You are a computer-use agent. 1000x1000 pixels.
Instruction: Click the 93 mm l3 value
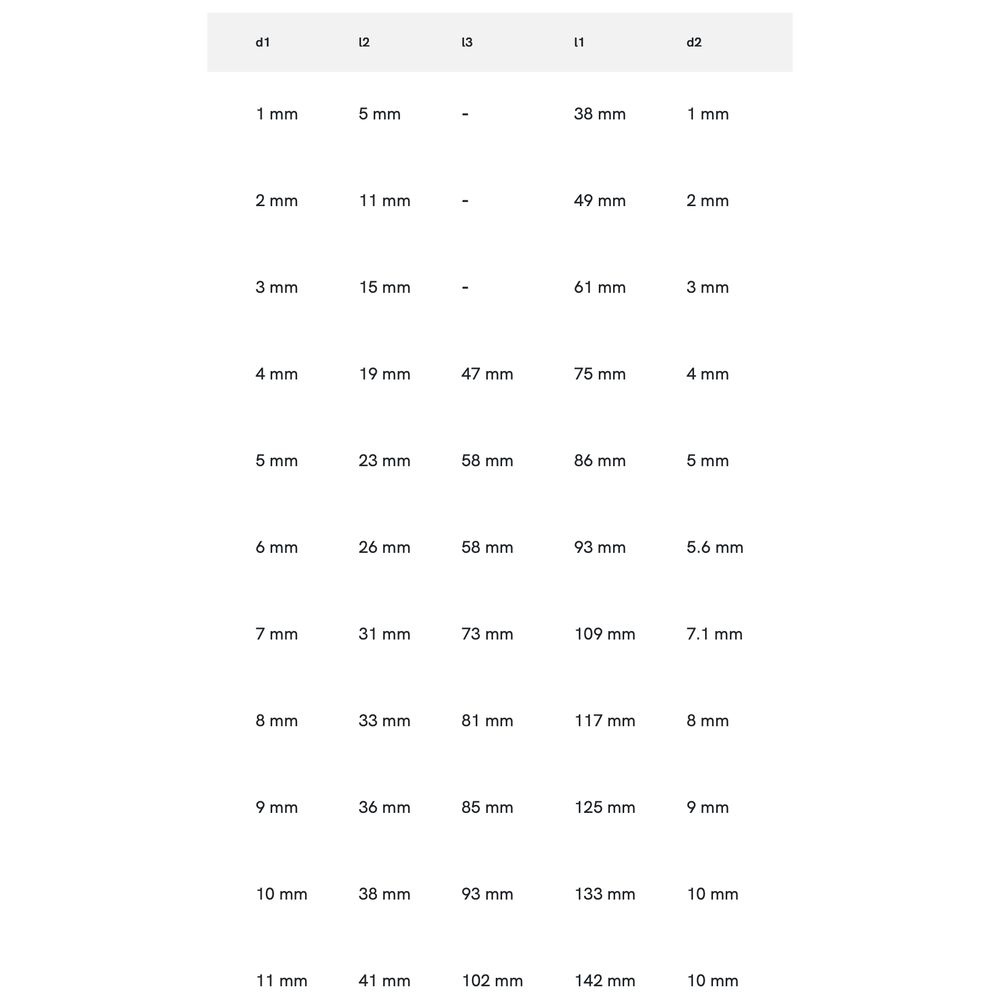tap(487, 894)
